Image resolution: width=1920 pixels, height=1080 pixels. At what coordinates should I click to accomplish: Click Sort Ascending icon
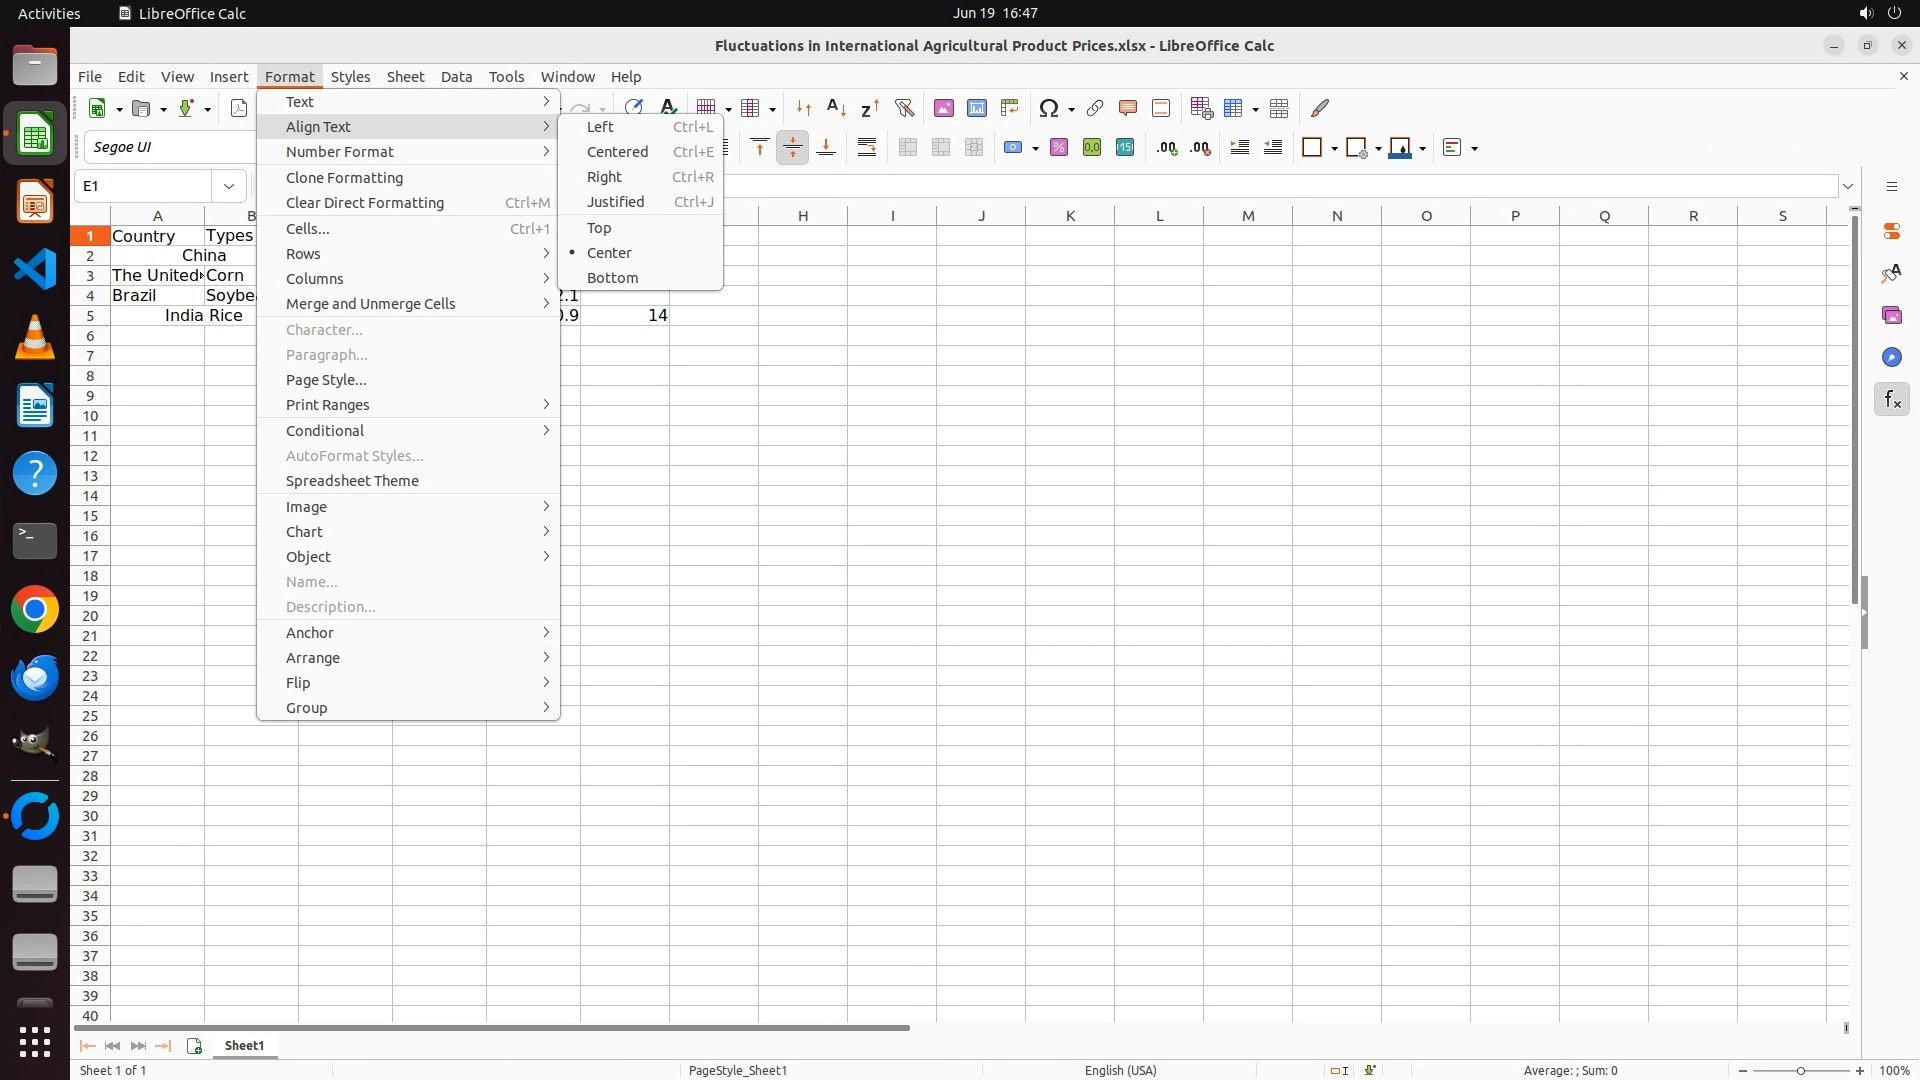pos(837,108)
